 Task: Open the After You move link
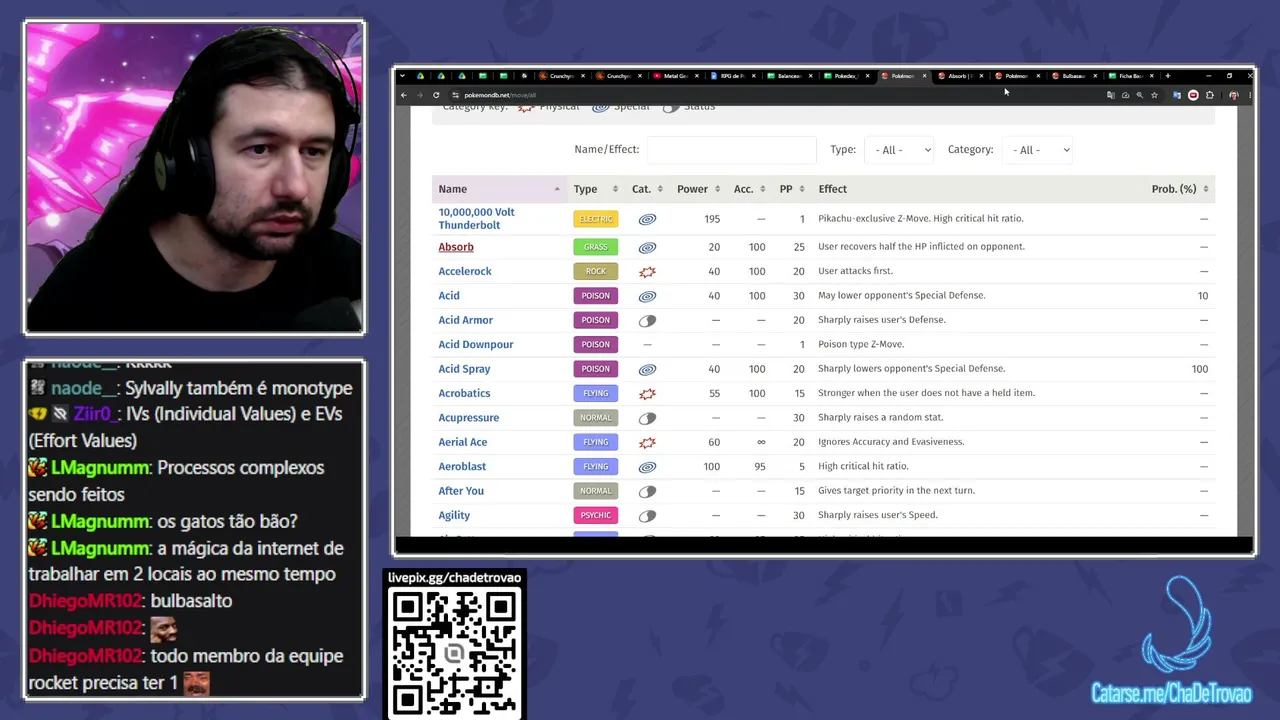461,491
